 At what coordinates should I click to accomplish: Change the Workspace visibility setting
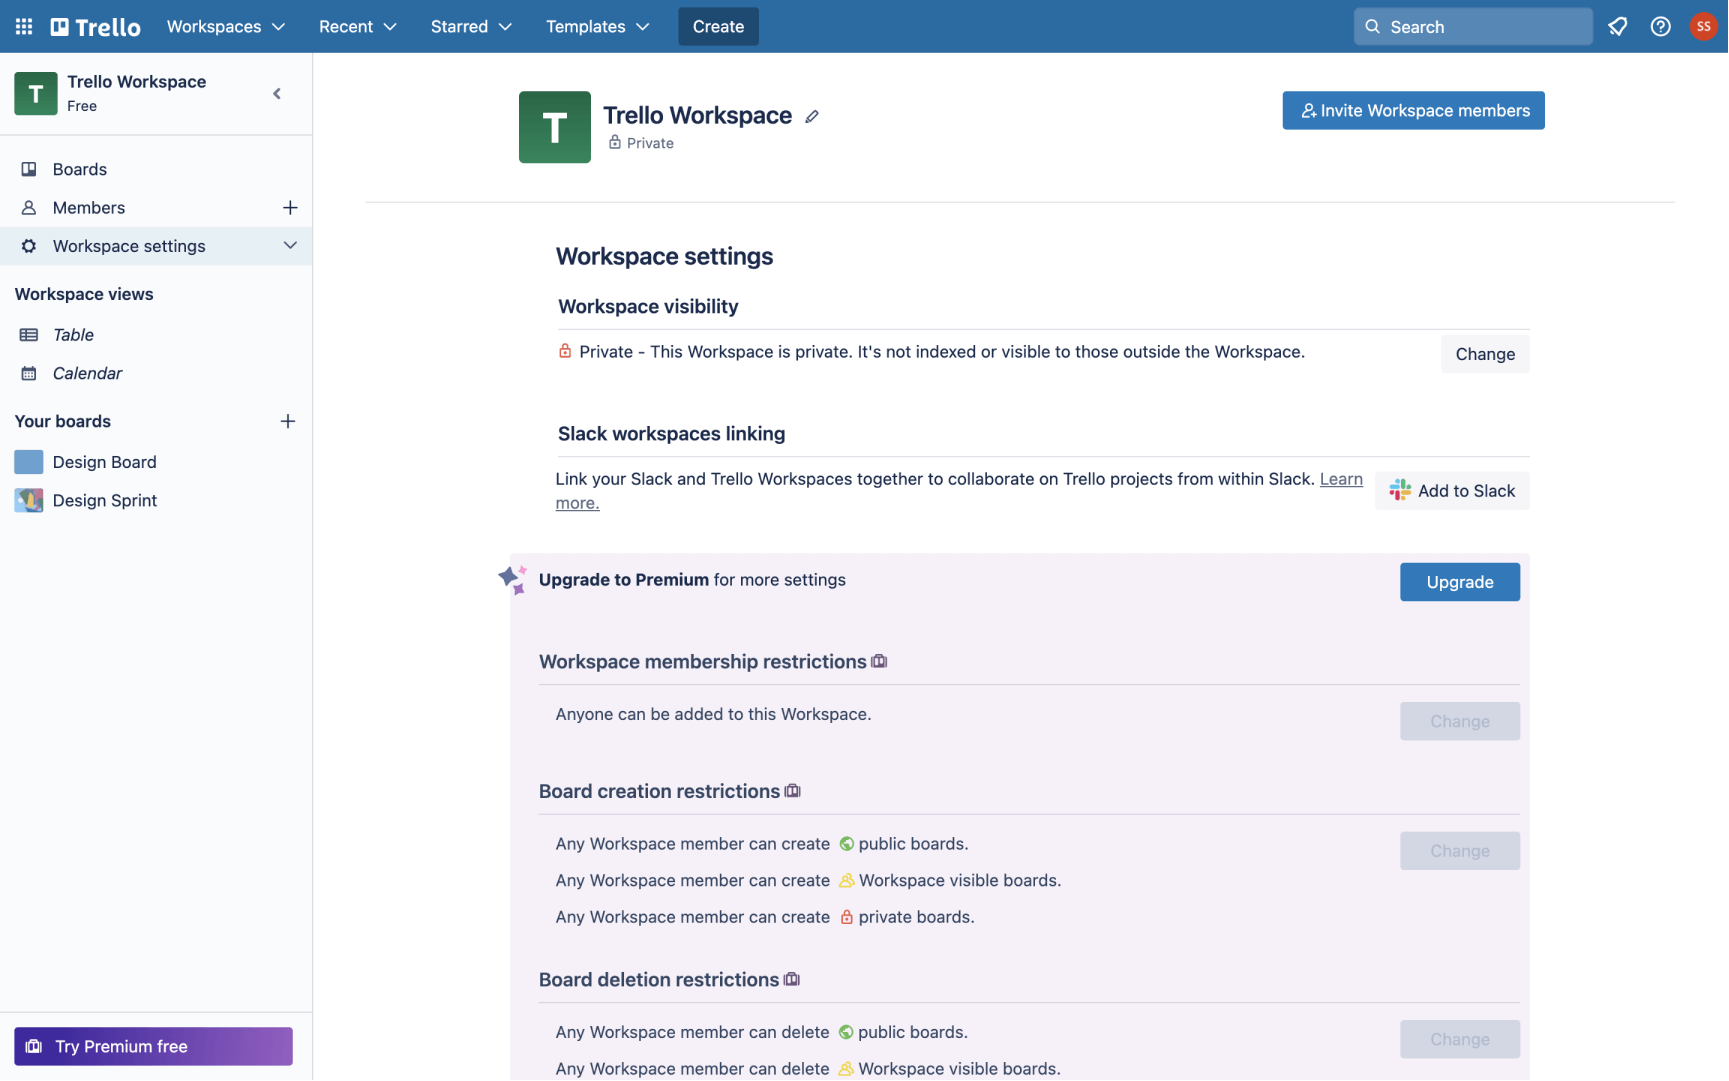tap(1484, 354)
